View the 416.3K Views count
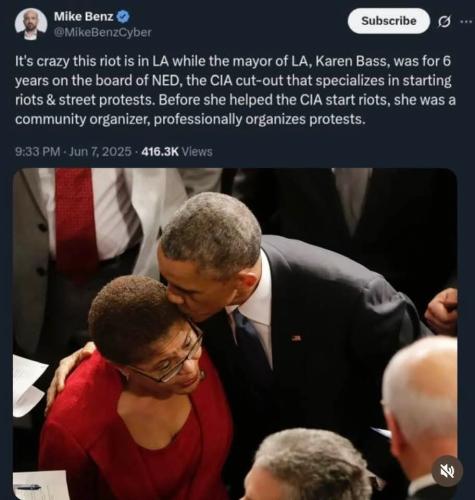This screenshot has height=500, width=475. click(177, 152)
